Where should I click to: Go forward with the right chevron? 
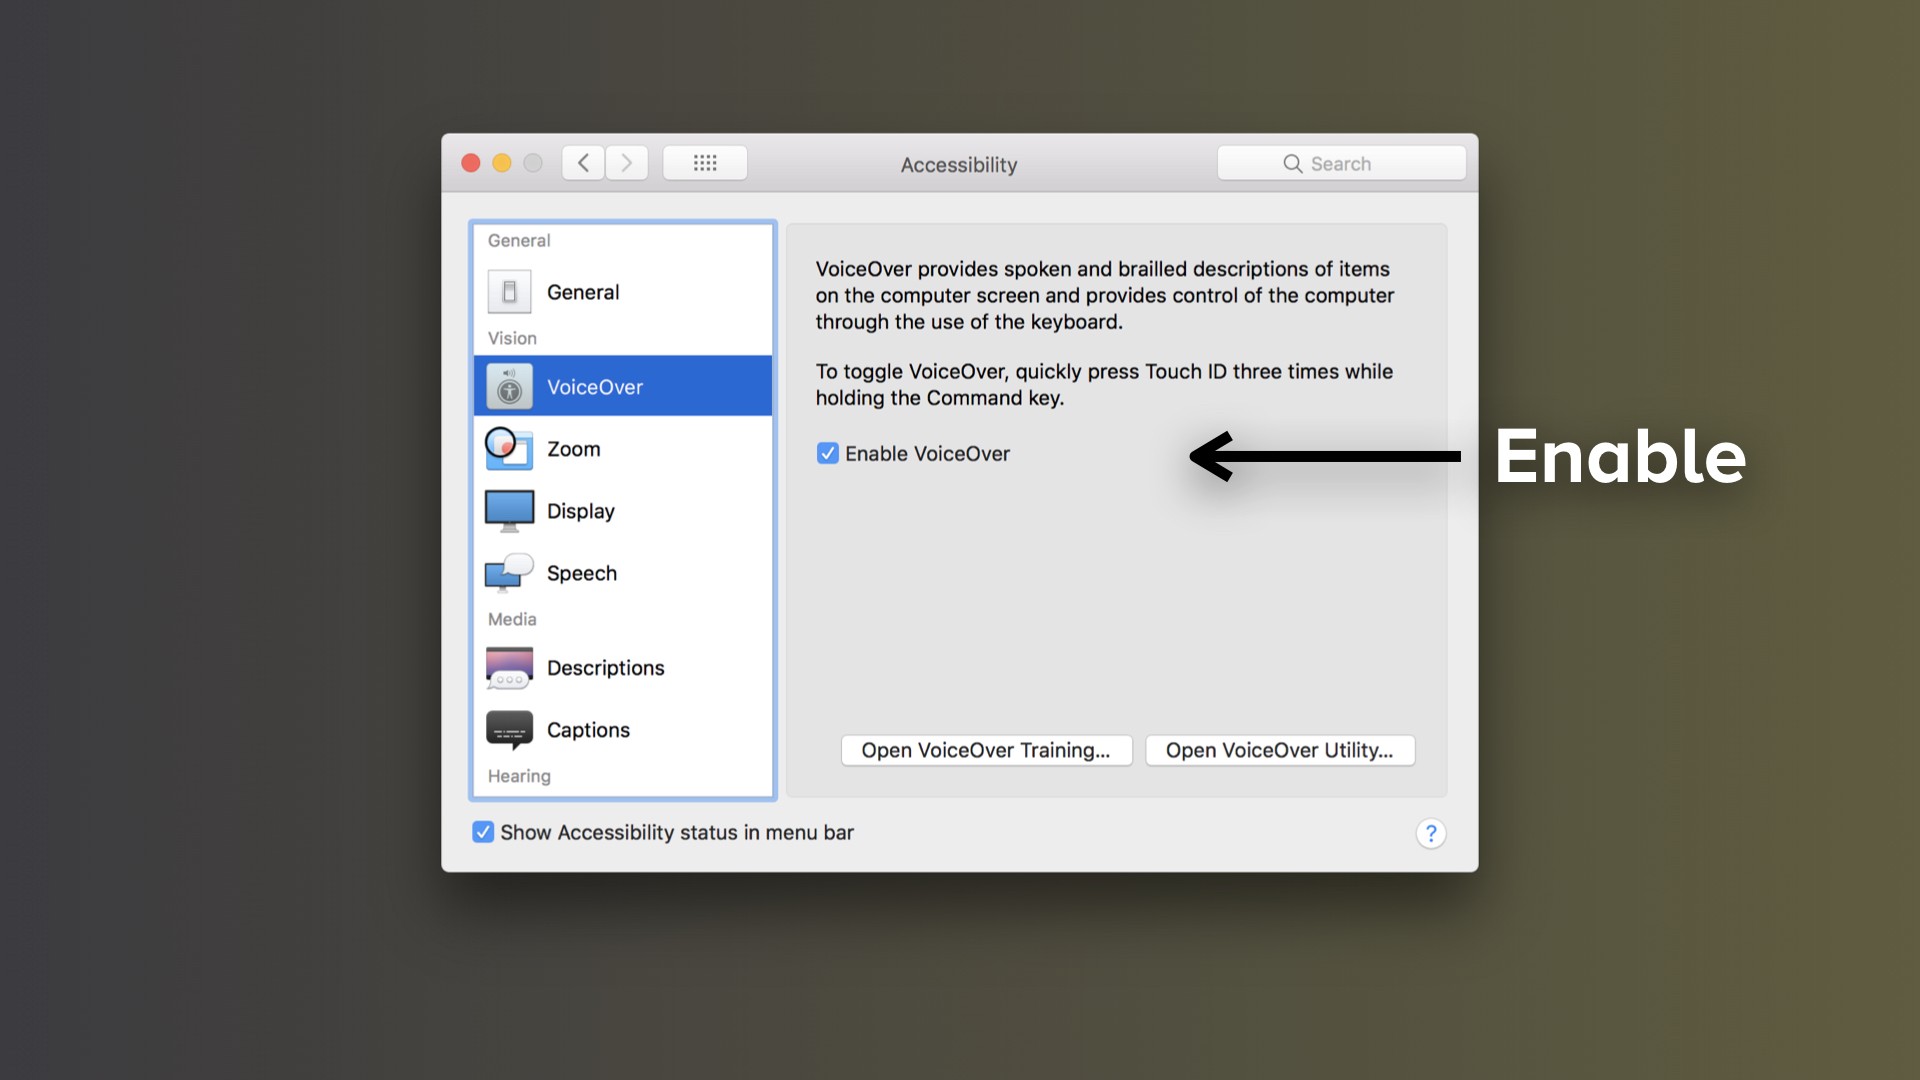627,163
